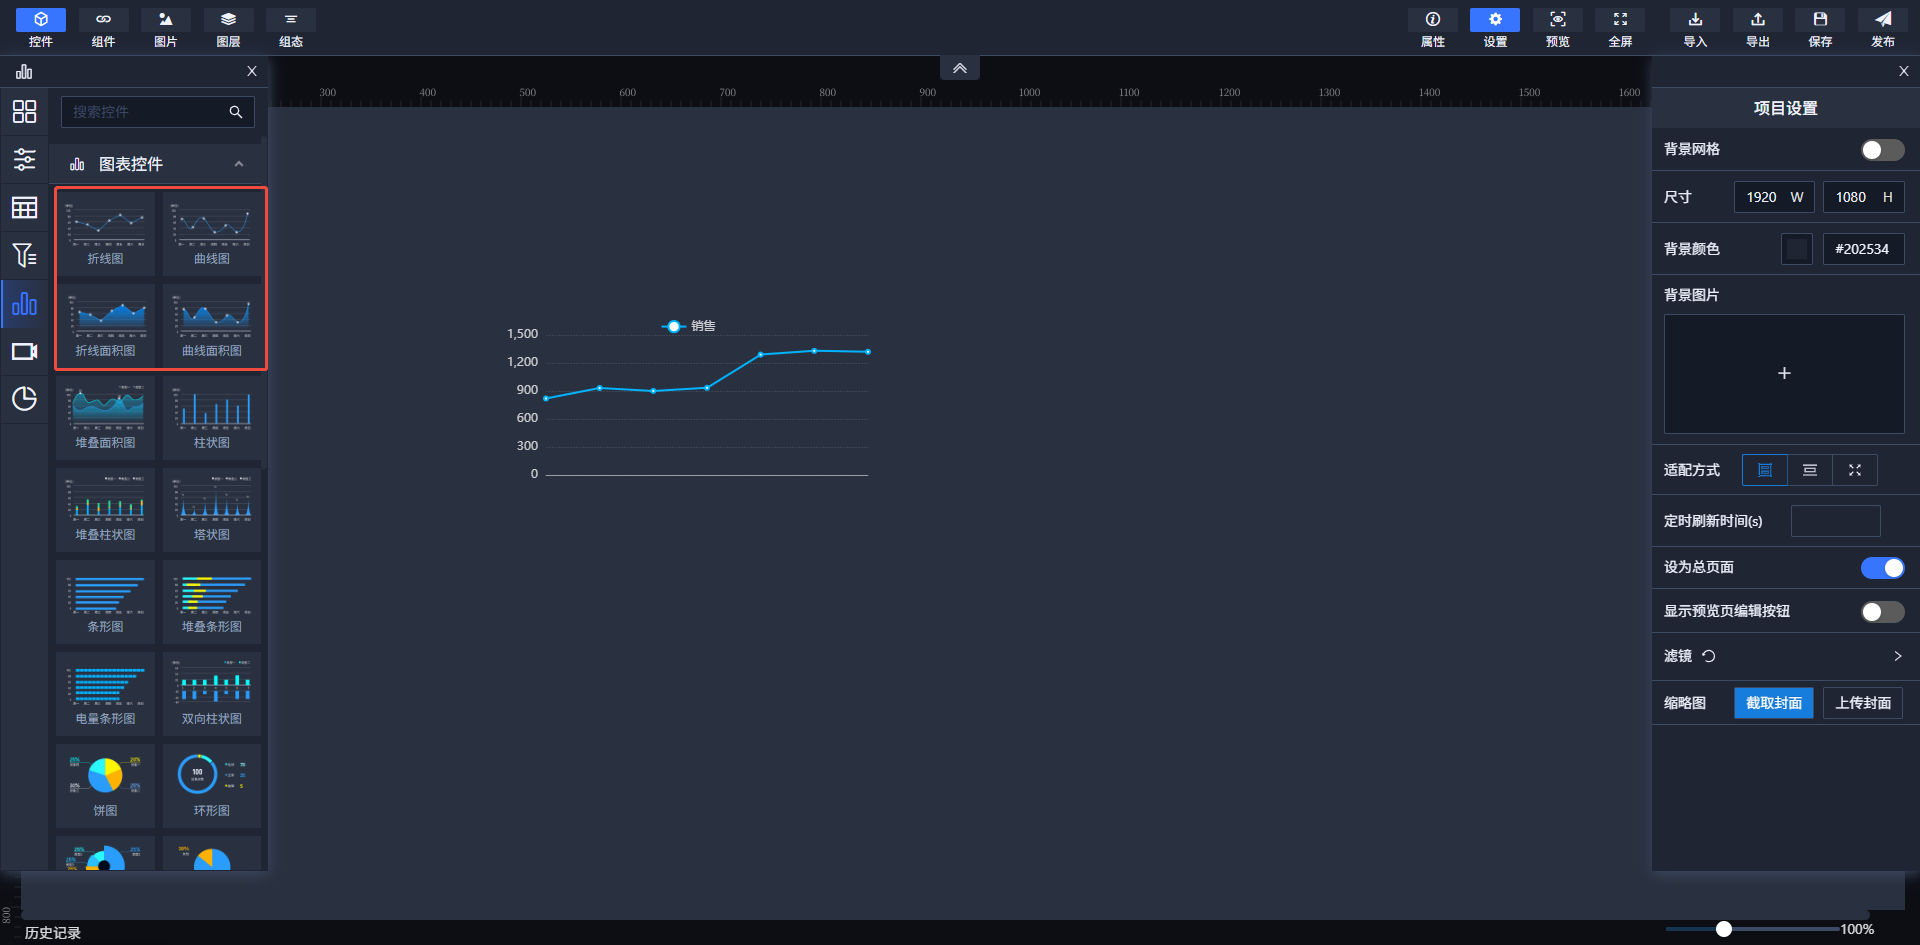The height and width of the screenshot is (945, 1920).
Task: Collapse the 图表控件 section
Action: [239, 164]
